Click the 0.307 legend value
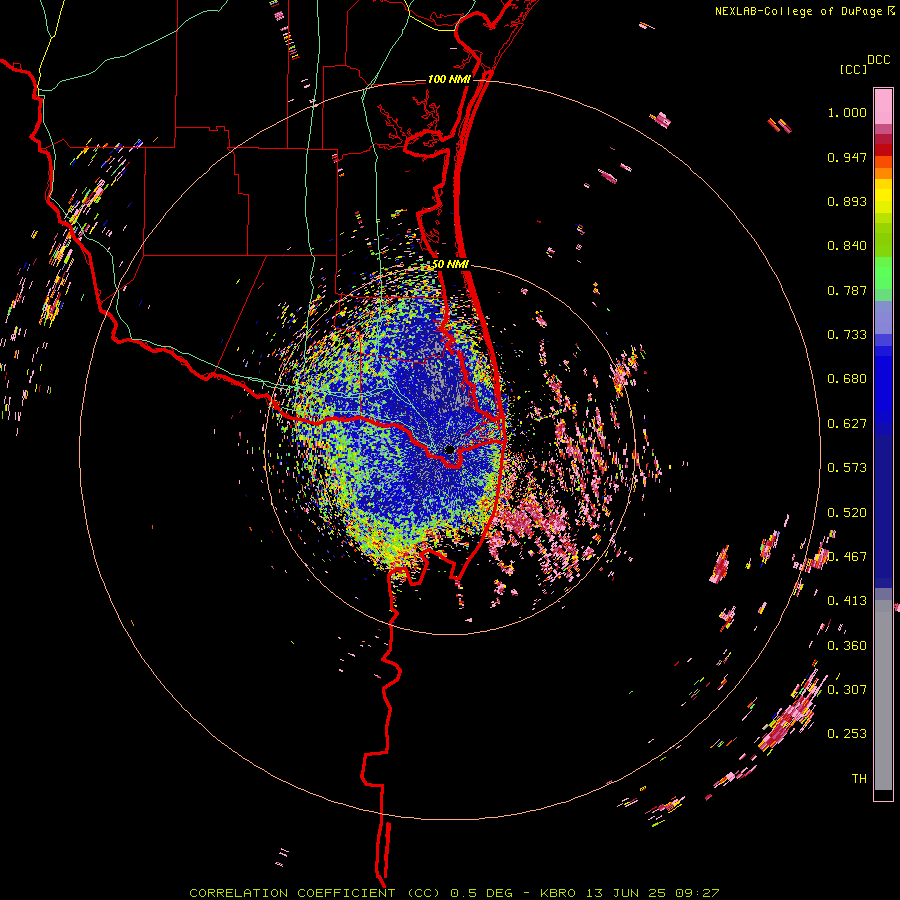 tap(847, 689)
